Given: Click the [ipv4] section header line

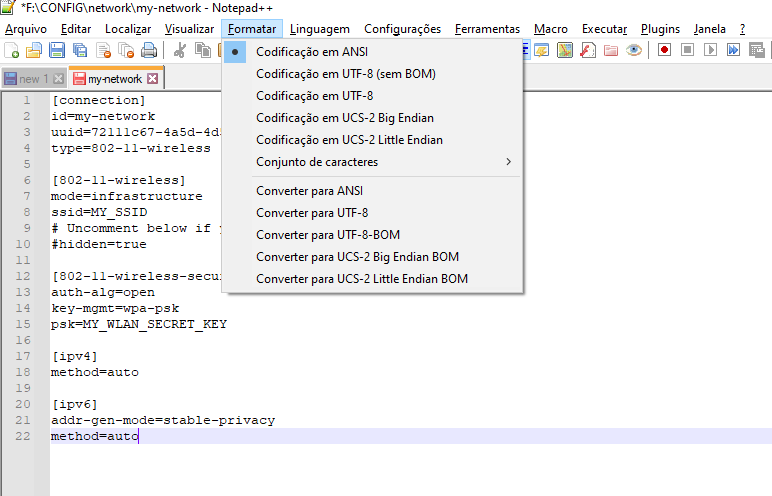Looking at the screenshot, I should point(75,356).
